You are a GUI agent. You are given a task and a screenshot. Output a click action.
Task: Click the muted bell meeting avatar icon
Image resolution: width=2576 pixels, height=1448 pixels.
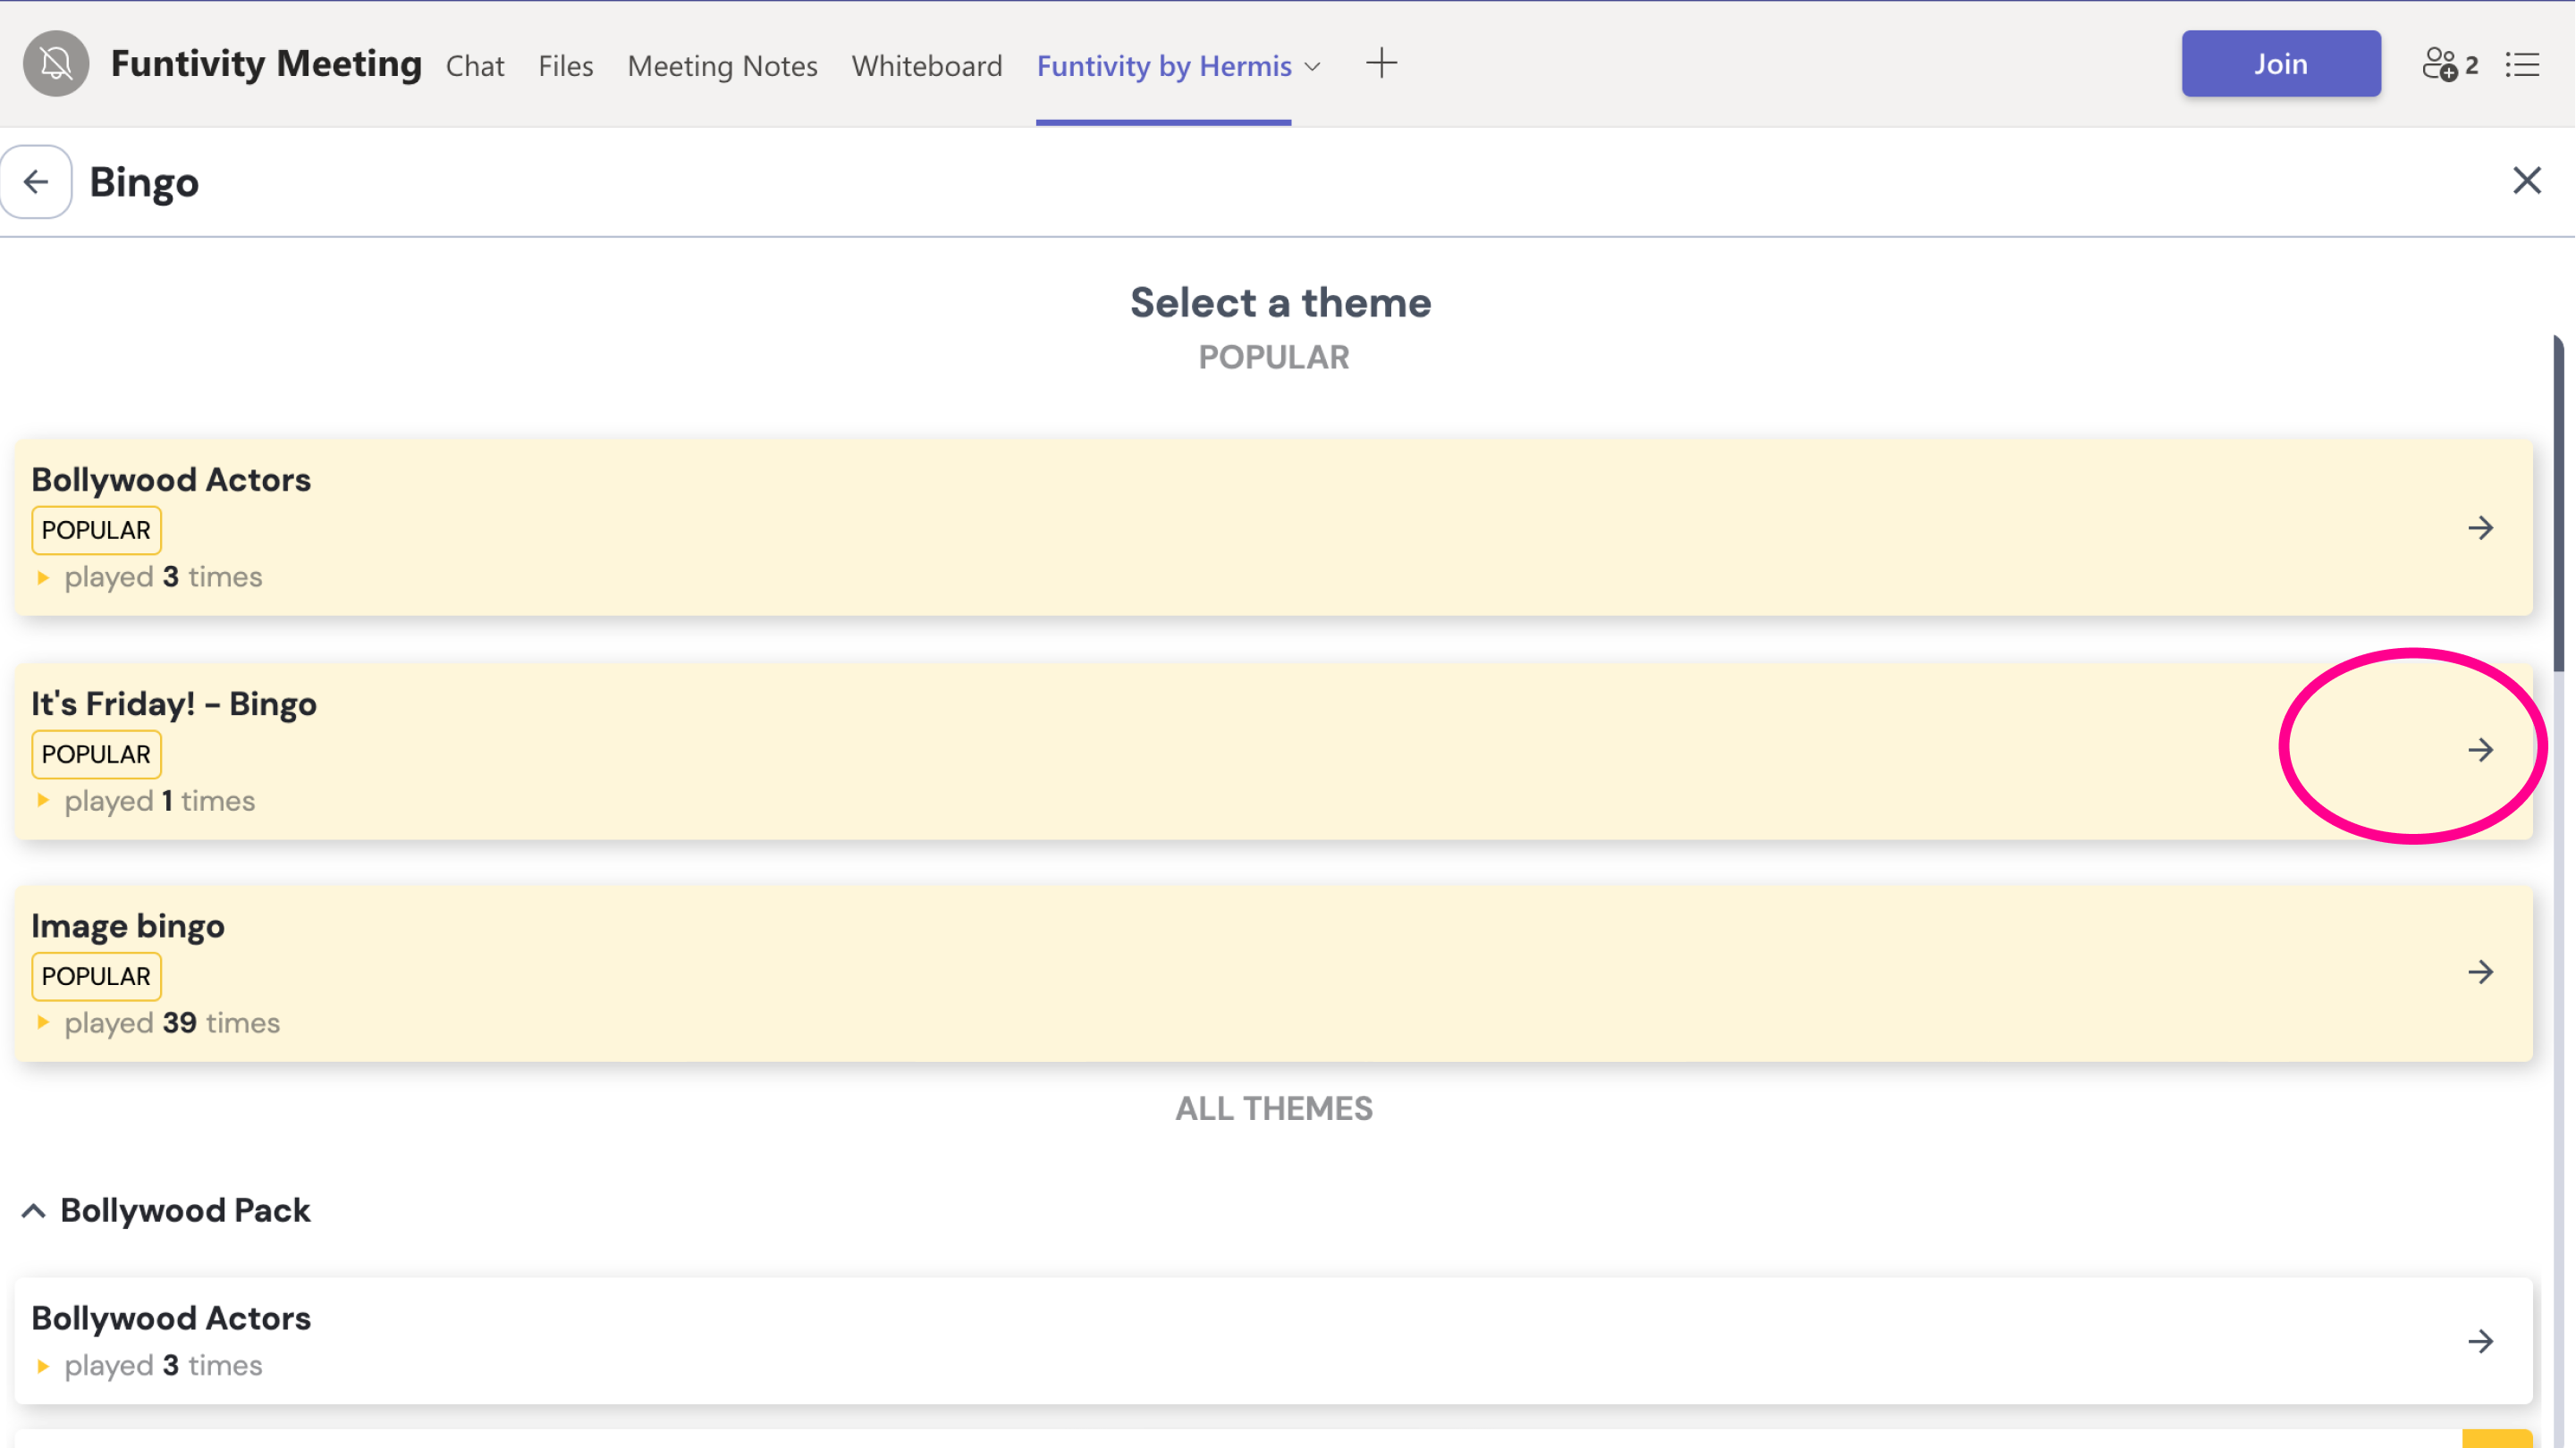[56, 64]
